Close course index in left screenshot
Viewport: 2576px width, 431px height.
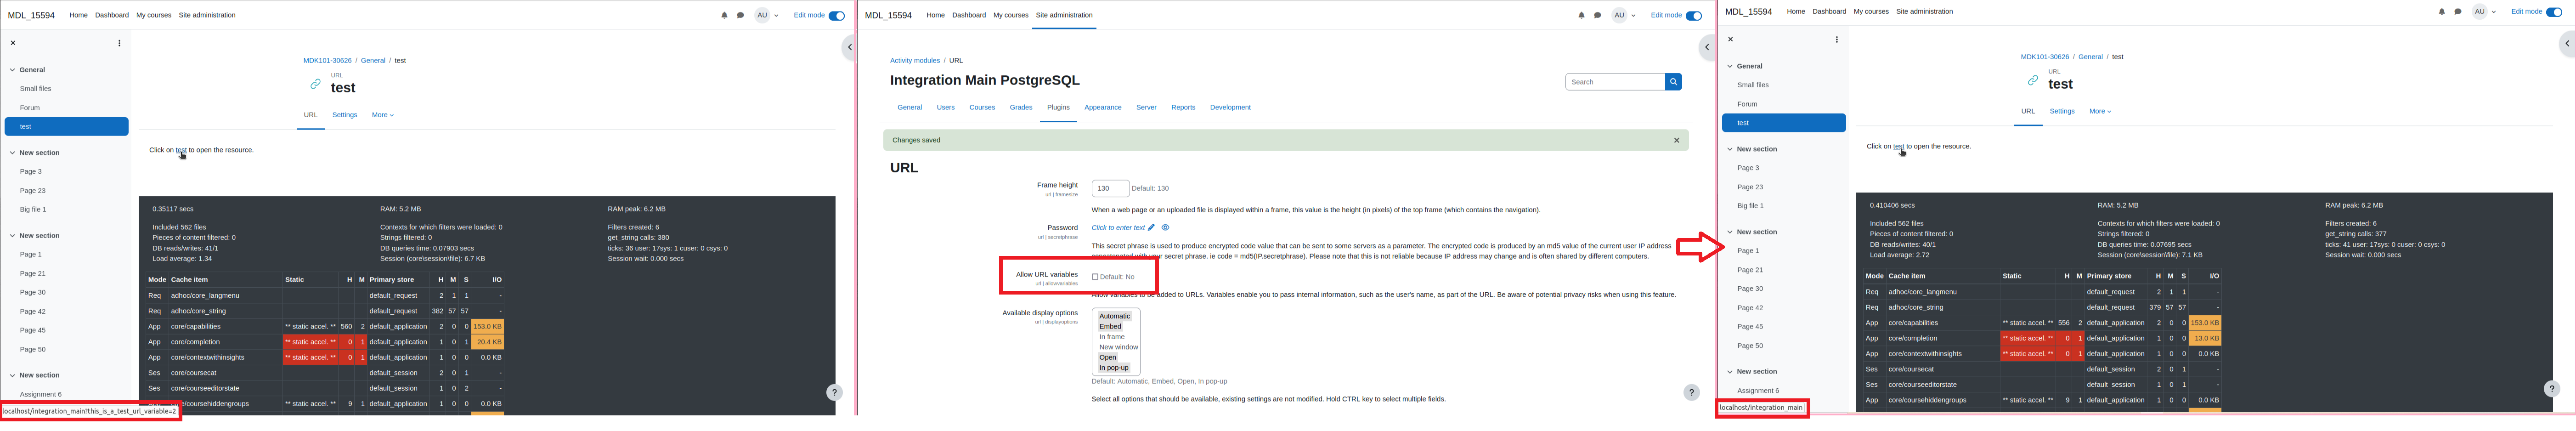(x=13, y=43)
